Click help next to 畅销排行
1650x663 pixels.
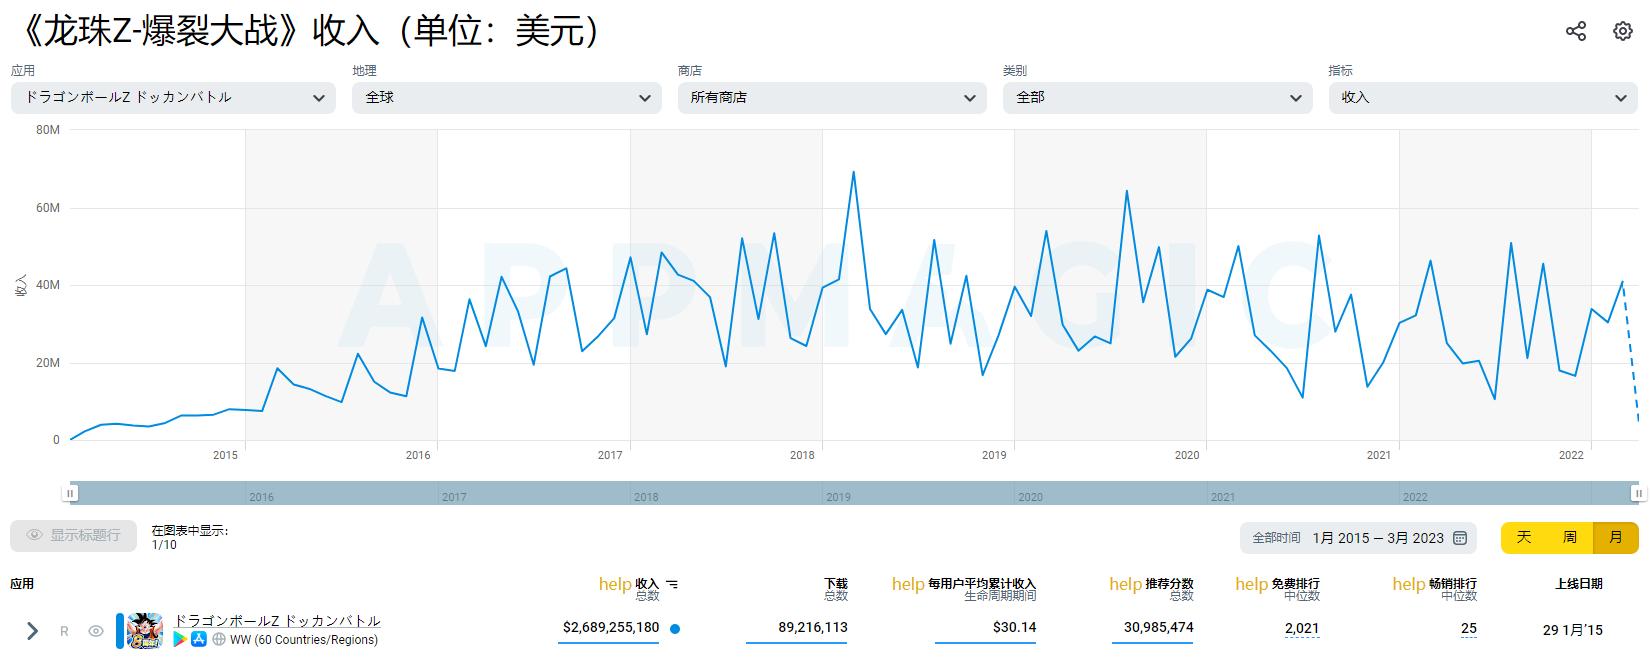pyautogui.click(x=1408, y=584)
